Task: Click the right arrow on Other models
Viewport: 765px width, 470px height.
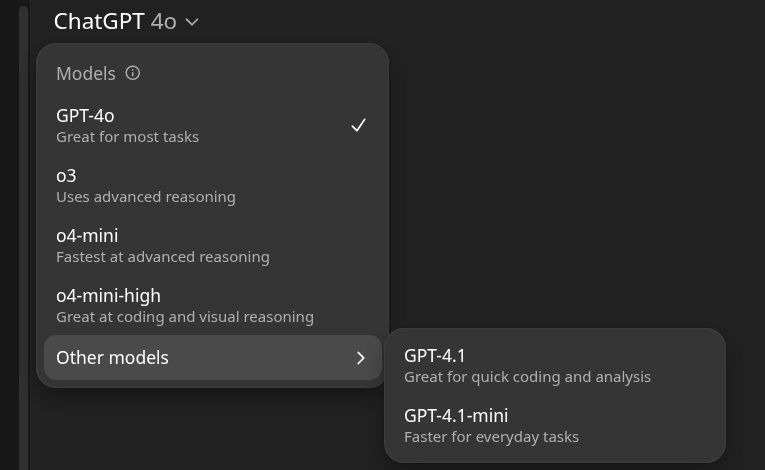Action: click(x=361, y=358)
